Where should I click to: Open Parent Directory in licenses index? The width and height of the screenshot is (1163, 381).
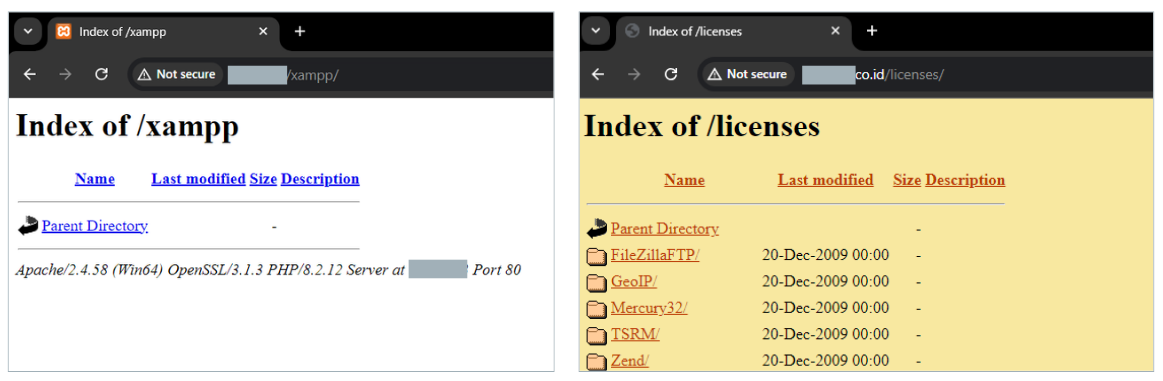click(x=665, y=229)
